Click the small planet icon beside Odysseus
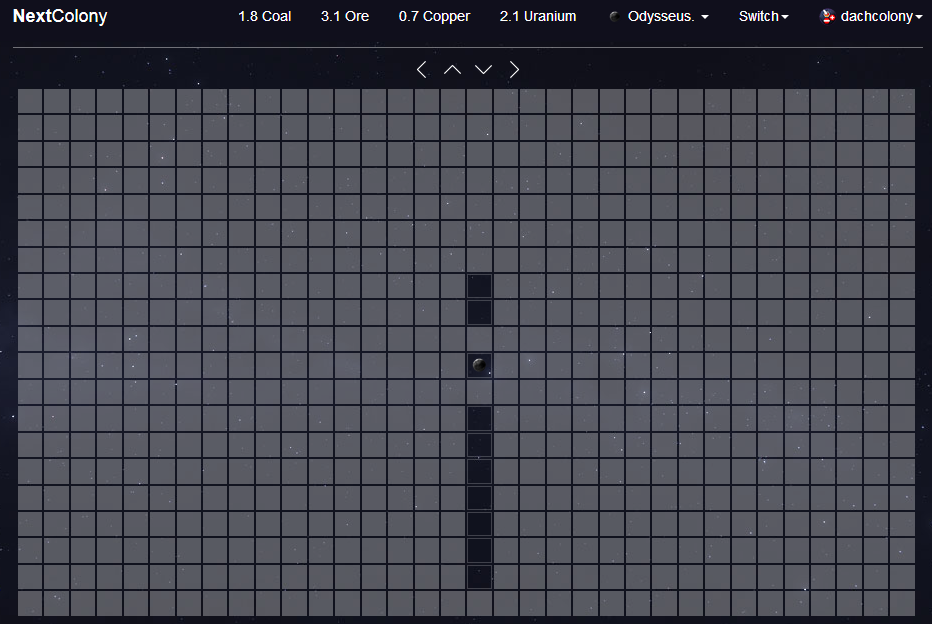 (x=615, y=17)
